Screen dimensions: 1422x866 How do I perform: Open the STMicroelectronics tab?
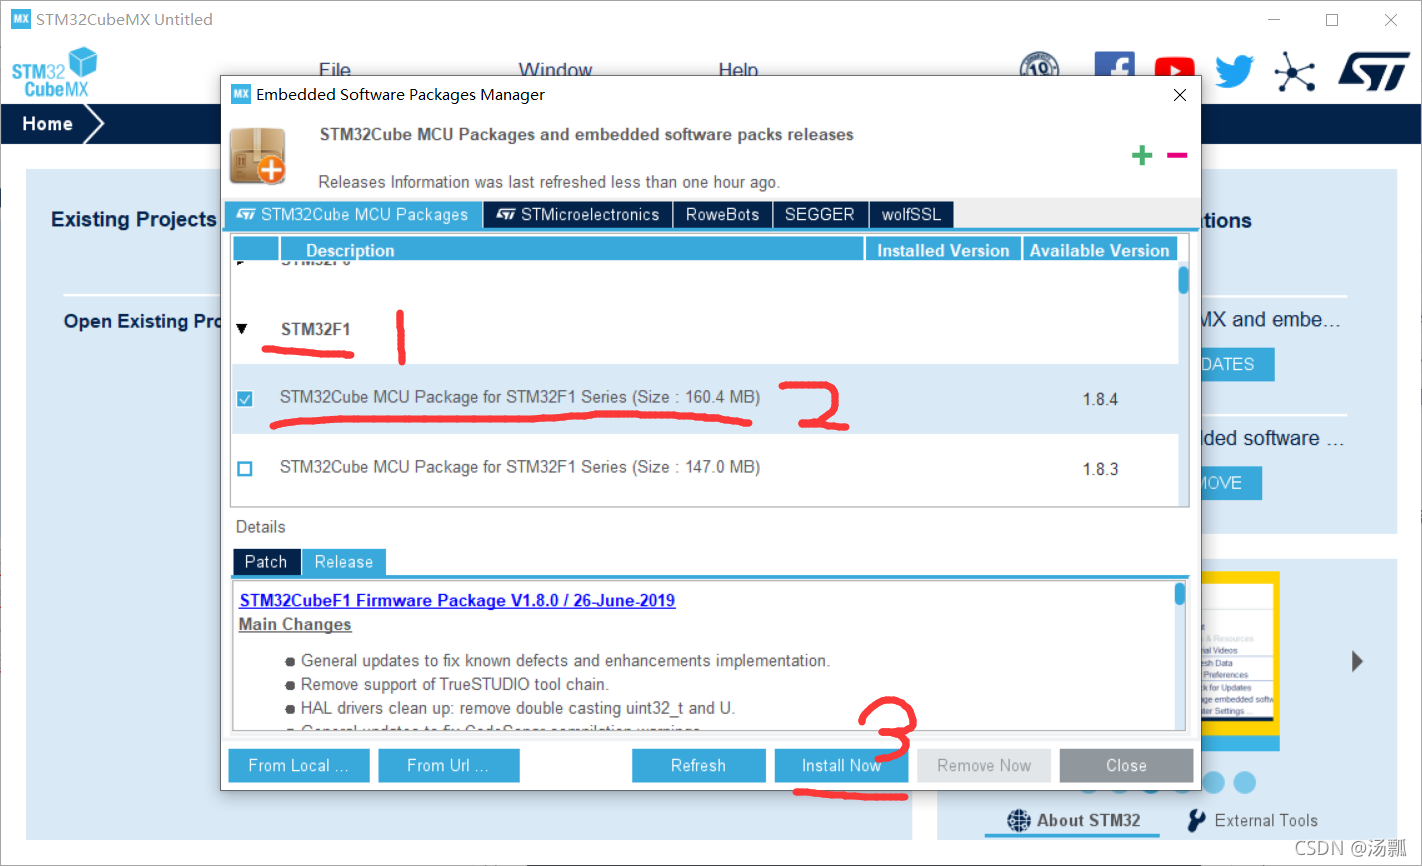[578, 215]
